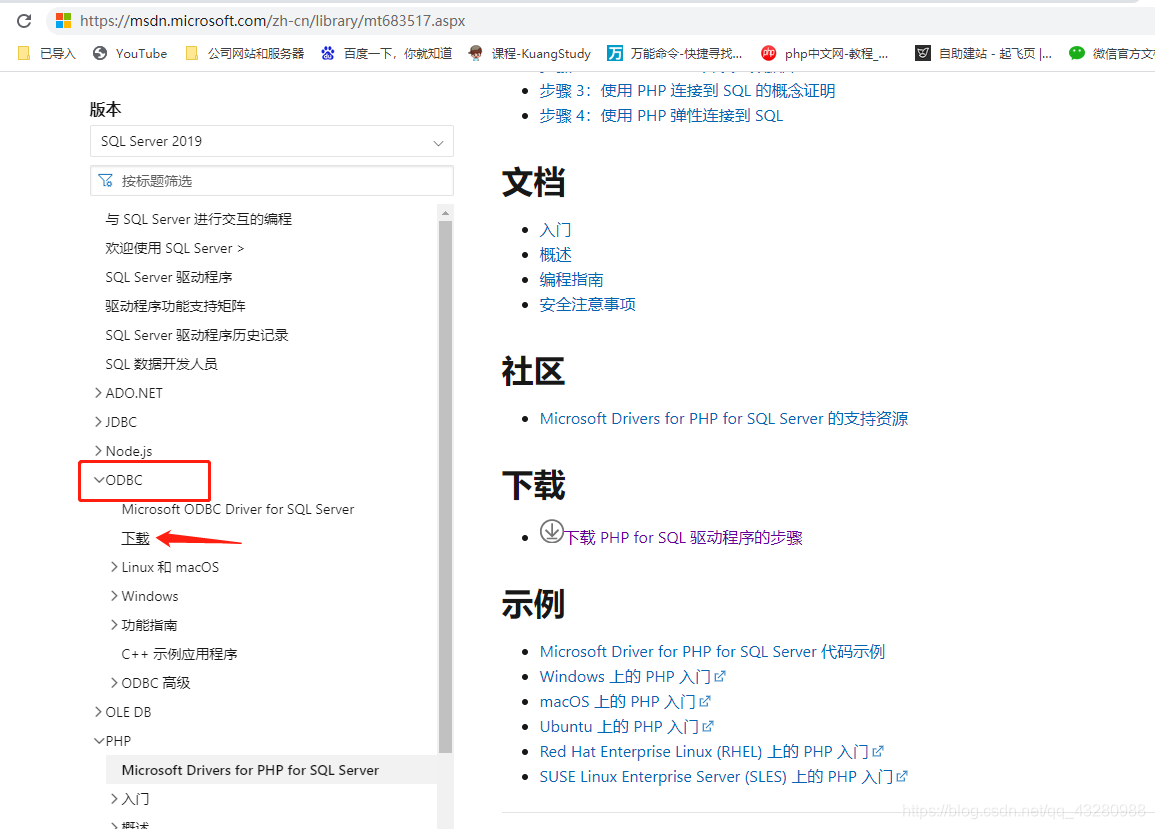The width and height of the screenshot is (1155, 829).
Task: Expand the Windows tree node
Action: click(x=114, y=595)
